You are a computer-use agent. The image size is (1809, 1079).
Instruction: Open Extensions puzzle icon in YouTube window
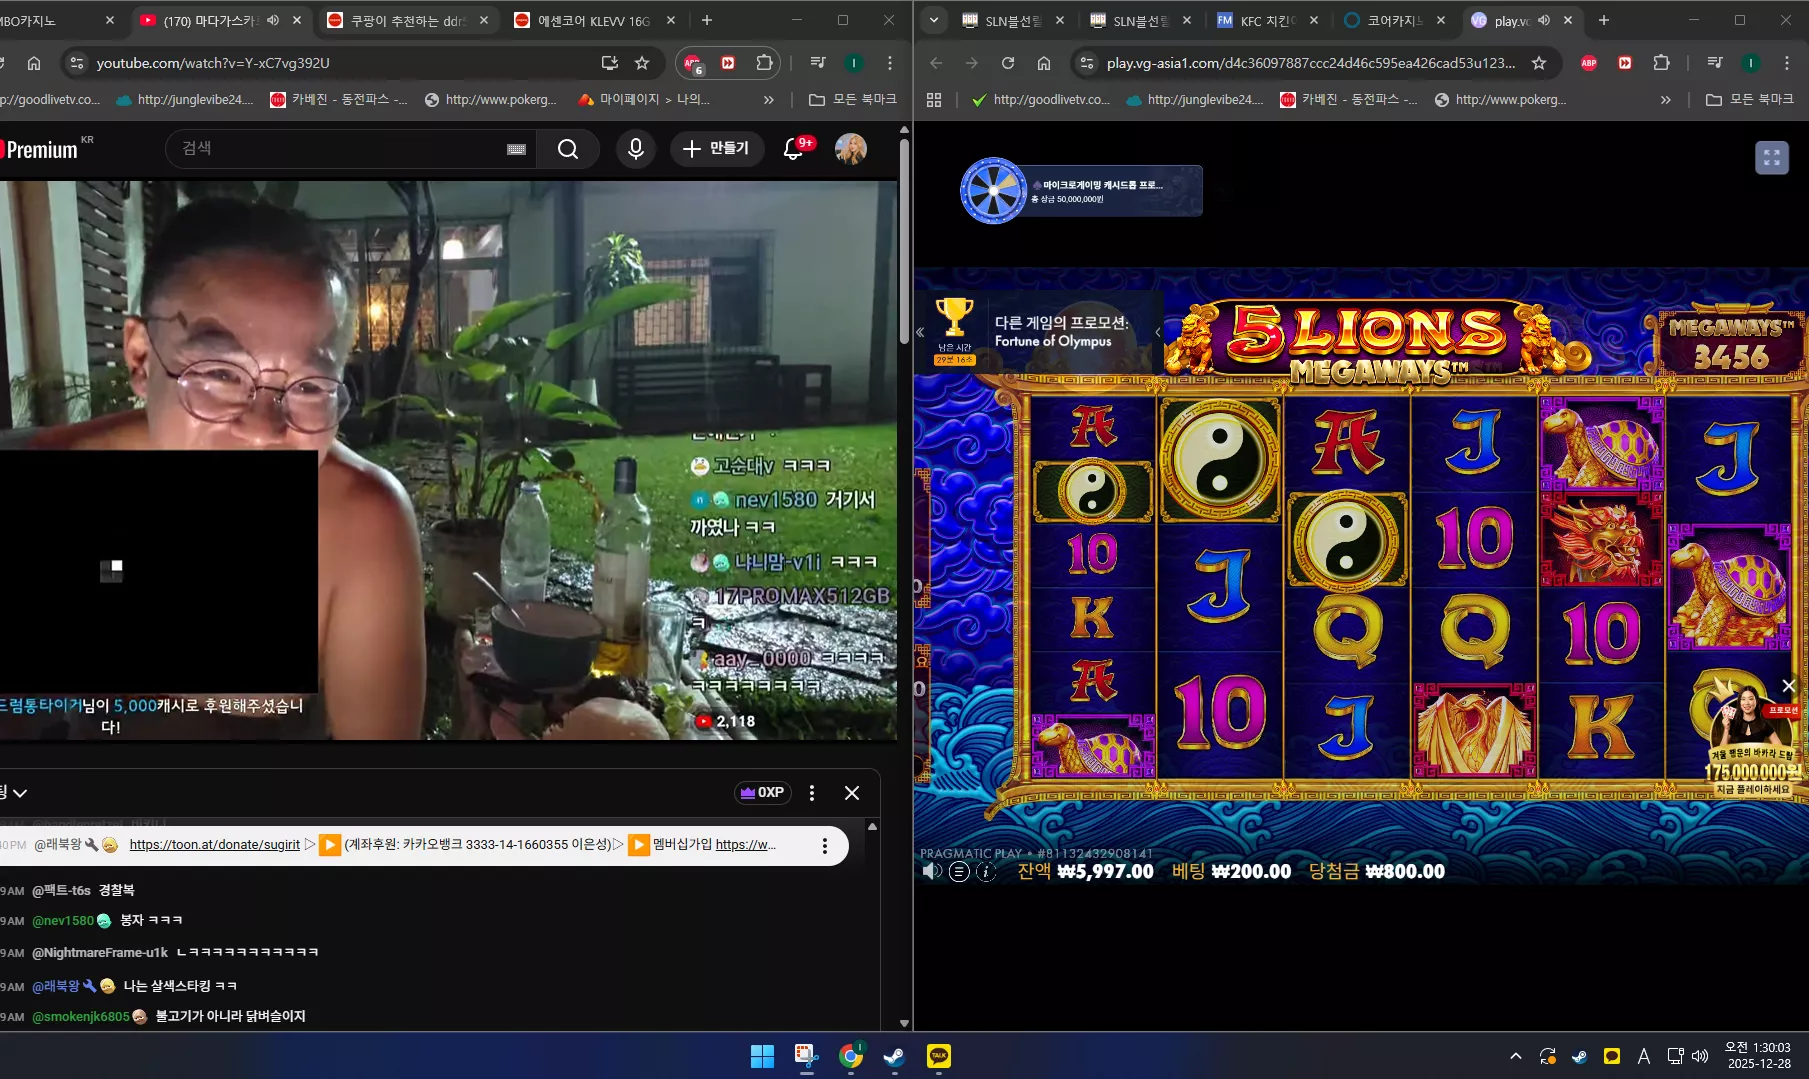click(x=764, y=63)
